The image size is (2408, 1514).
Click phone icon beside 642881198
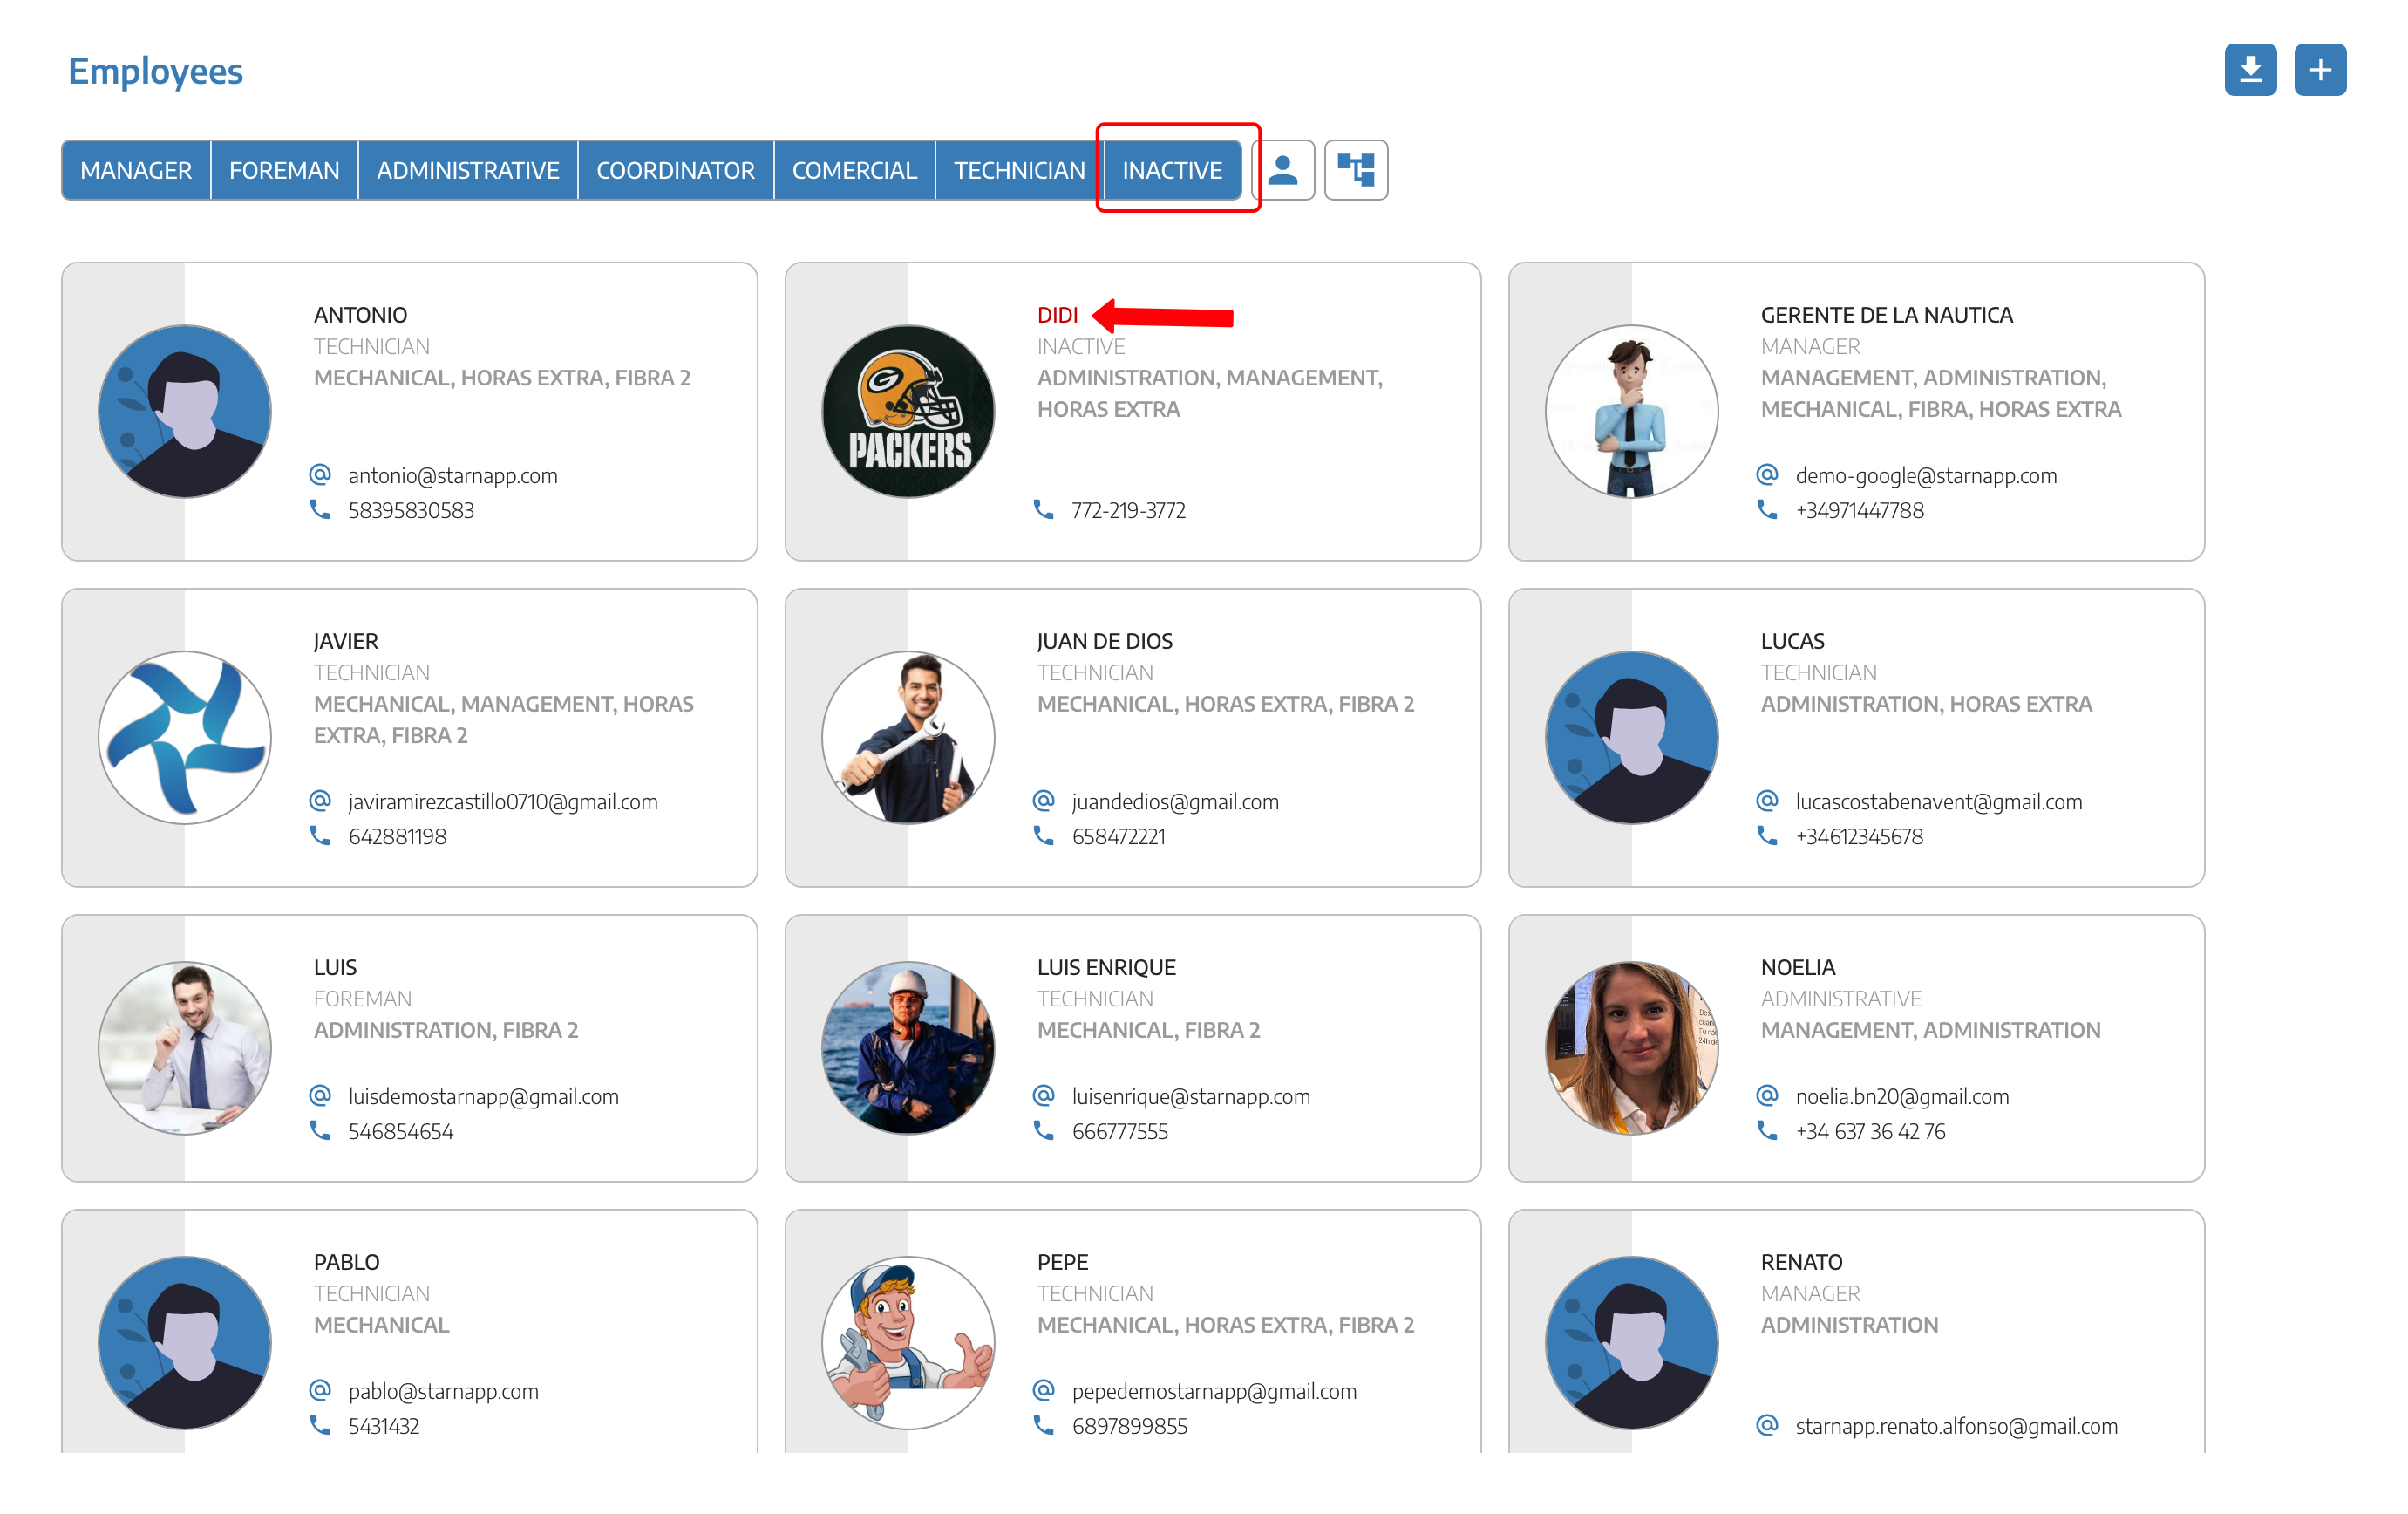320,835
